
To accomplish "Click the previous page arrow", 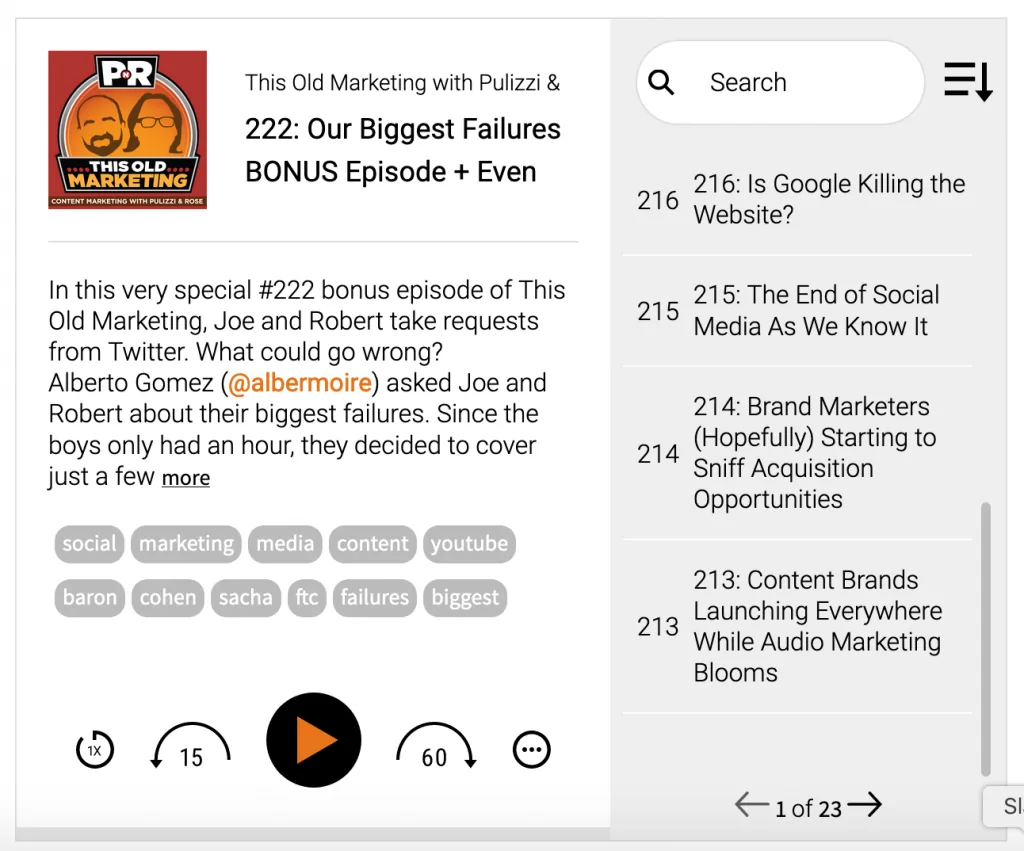I will (749, 804).
